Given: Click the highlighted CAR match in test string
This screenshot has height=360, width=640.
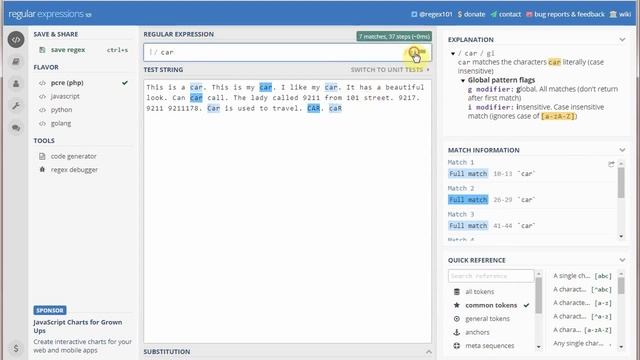Looking at the screenshot, I should (x=313, y=108).
